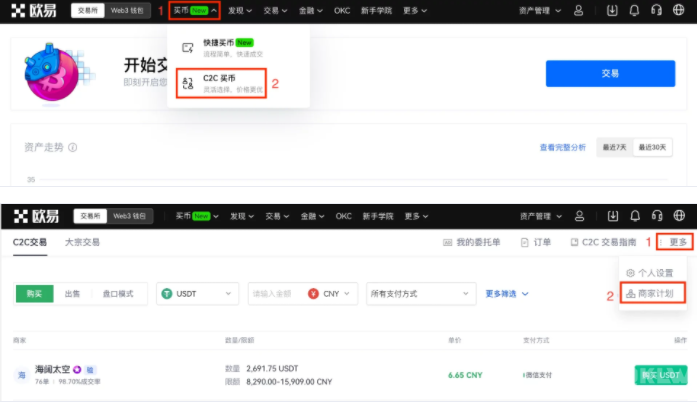Click the 填入金额 amount input field

coord(275,294)
